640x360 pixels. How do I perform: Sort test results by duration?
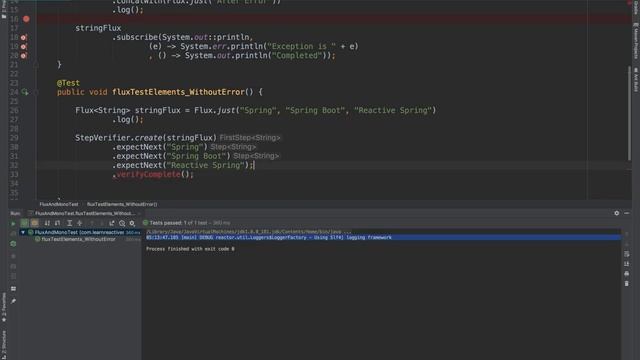click(58, 223)
